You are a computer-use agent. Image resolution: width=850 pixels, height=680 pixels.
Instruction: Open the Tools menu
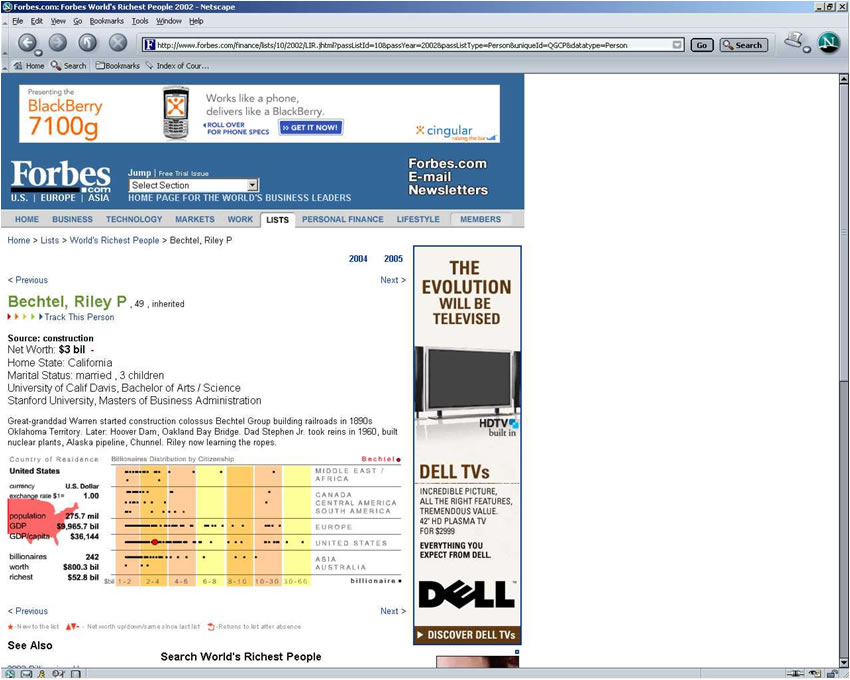pyautogui.click(x=140, y=21)
